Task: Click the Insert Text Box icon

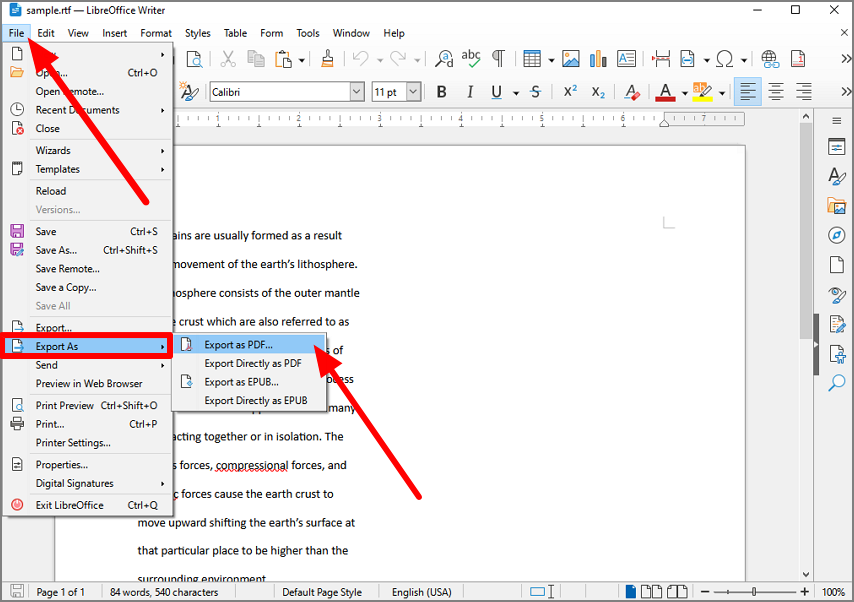Action: click(x=626, y=59)
